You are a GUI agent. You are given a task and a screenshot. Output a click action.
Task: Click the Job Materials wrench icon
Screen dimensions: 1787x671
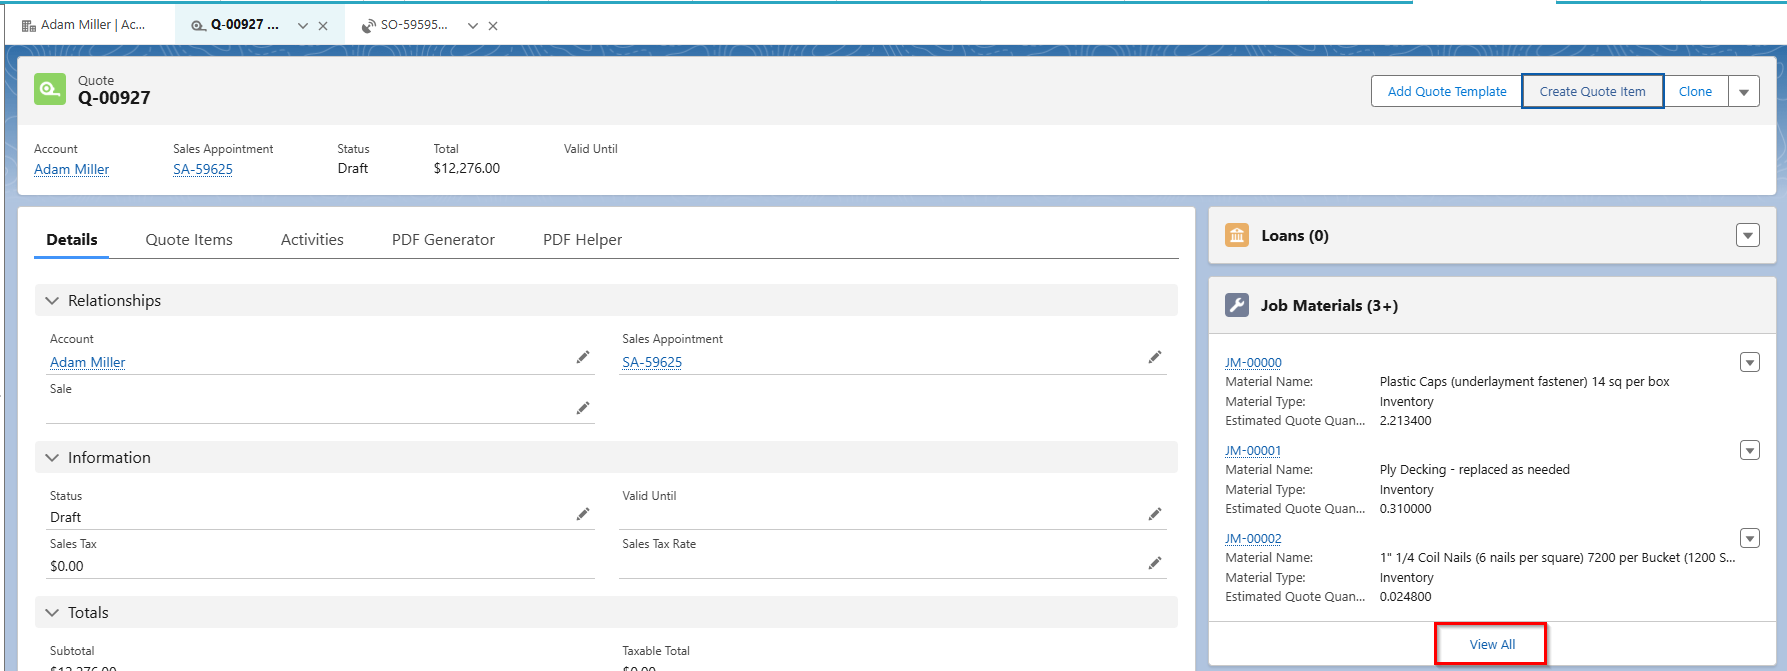(1237, 305)
